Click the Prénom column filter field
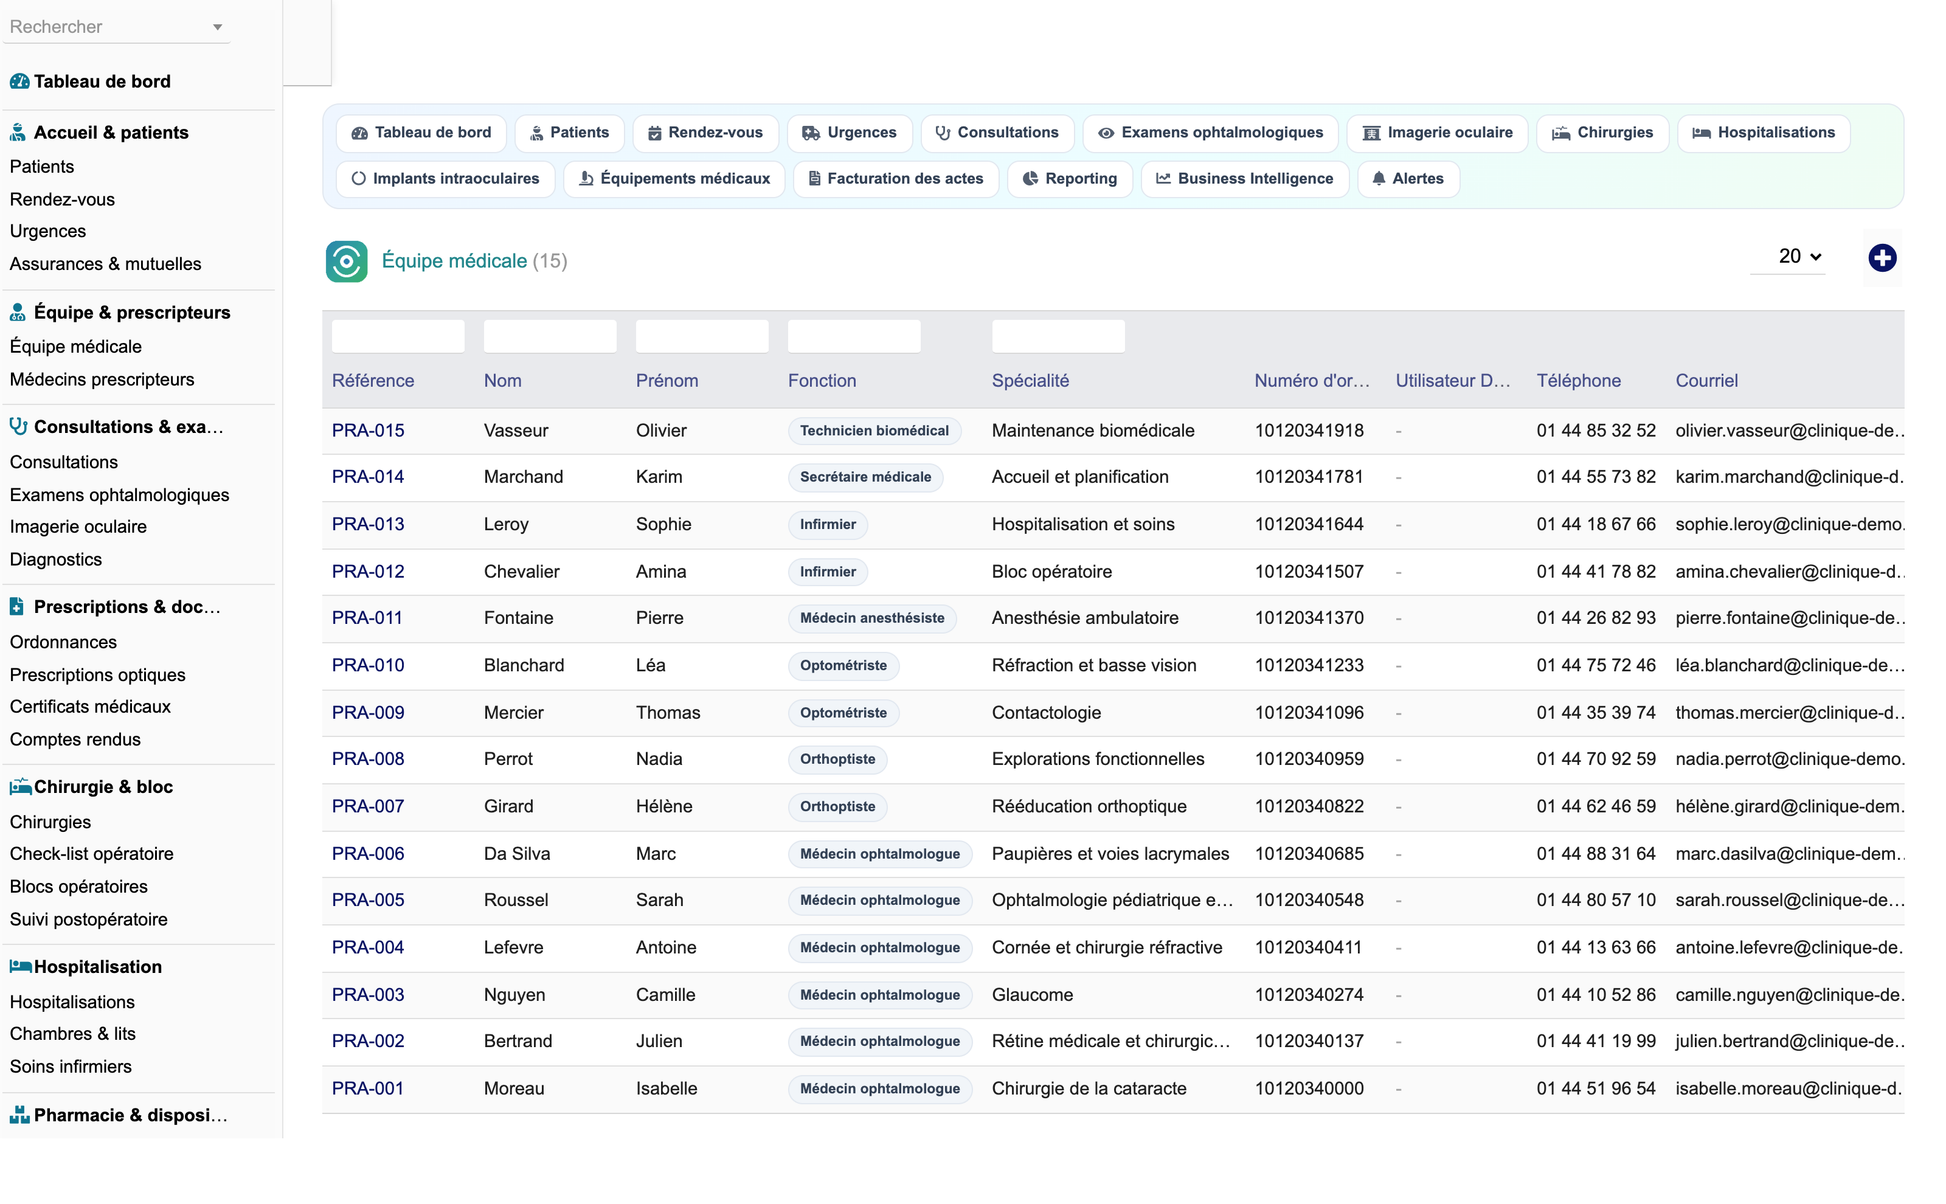The height and width of the screenshot is (1204, 1946). point(702,336)
